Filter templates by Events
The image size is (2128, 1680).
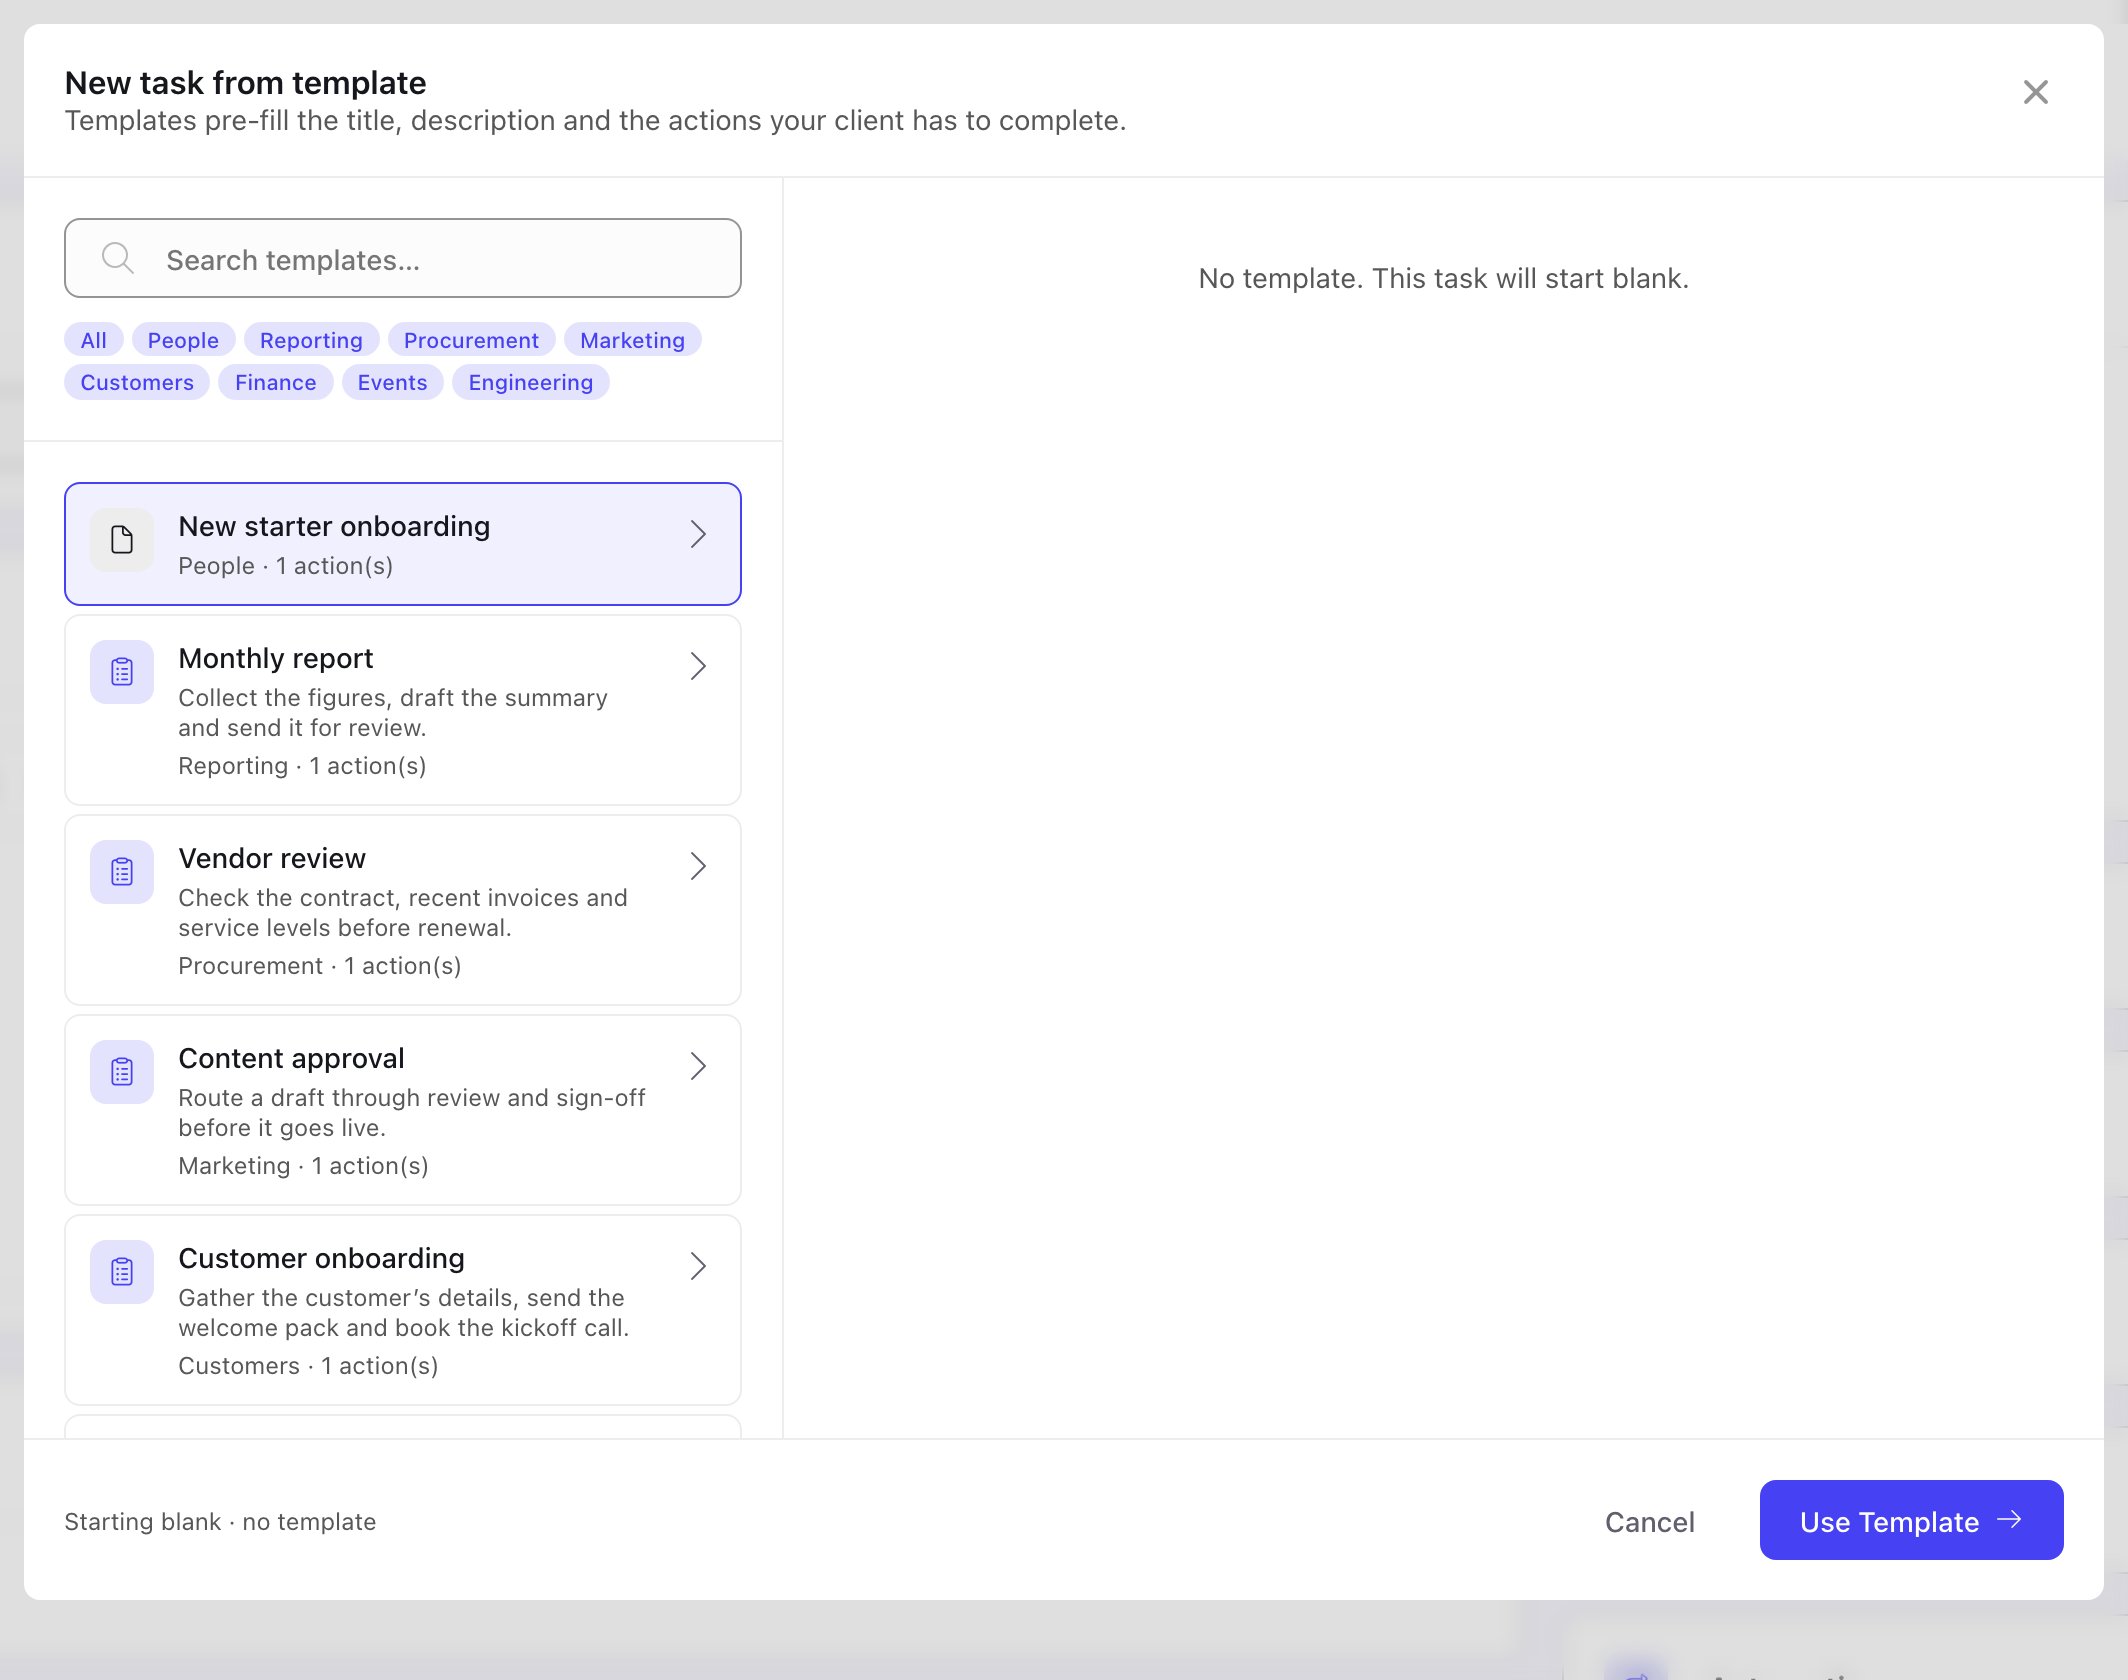tap(392, 382)
